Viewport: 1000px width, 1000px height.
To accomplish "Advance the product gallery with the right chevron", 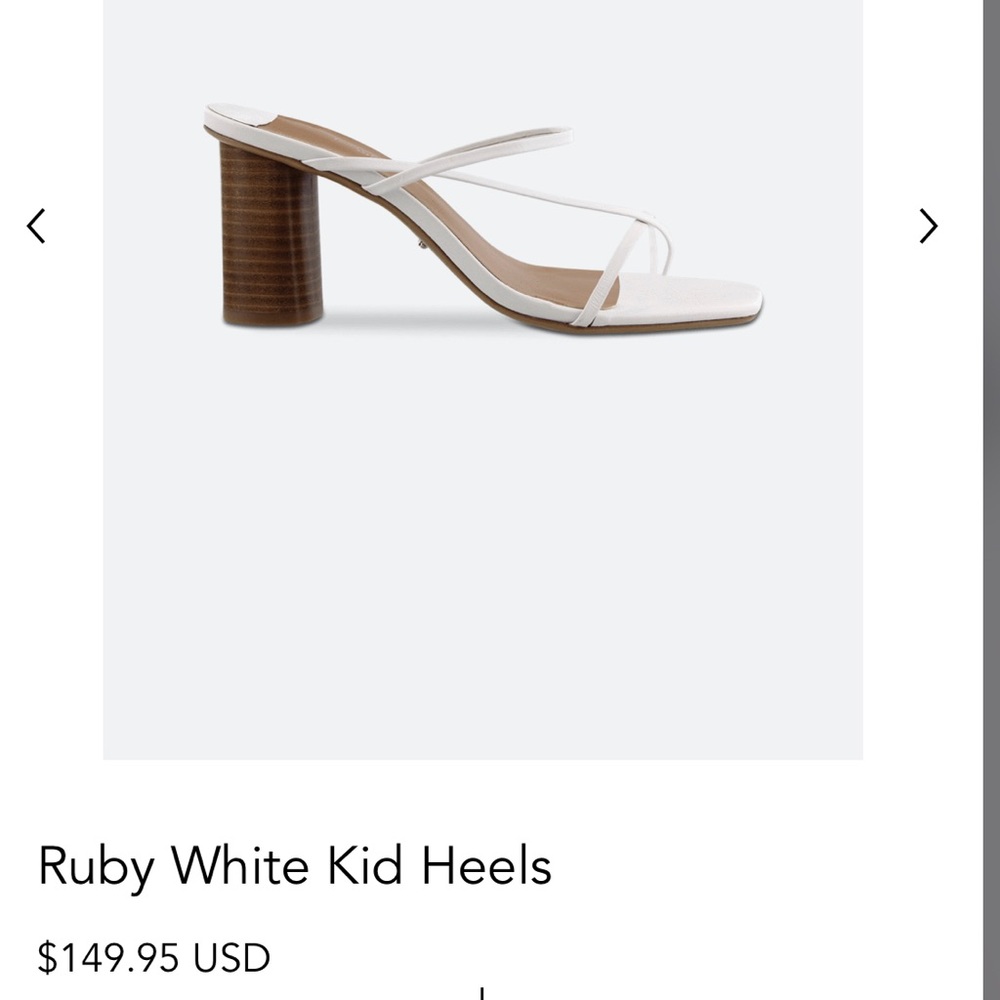I will [x=928, y=227].
